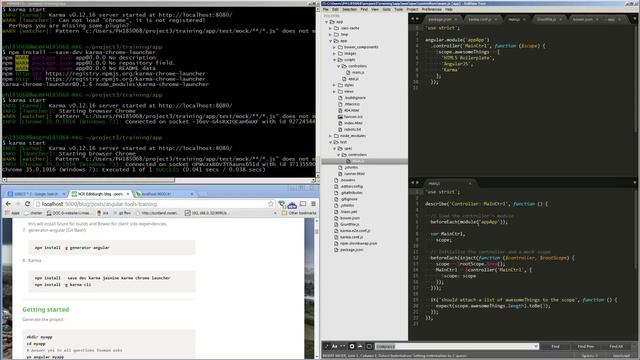Click the Find All button
Screen dimensions: 640x360
616,347
